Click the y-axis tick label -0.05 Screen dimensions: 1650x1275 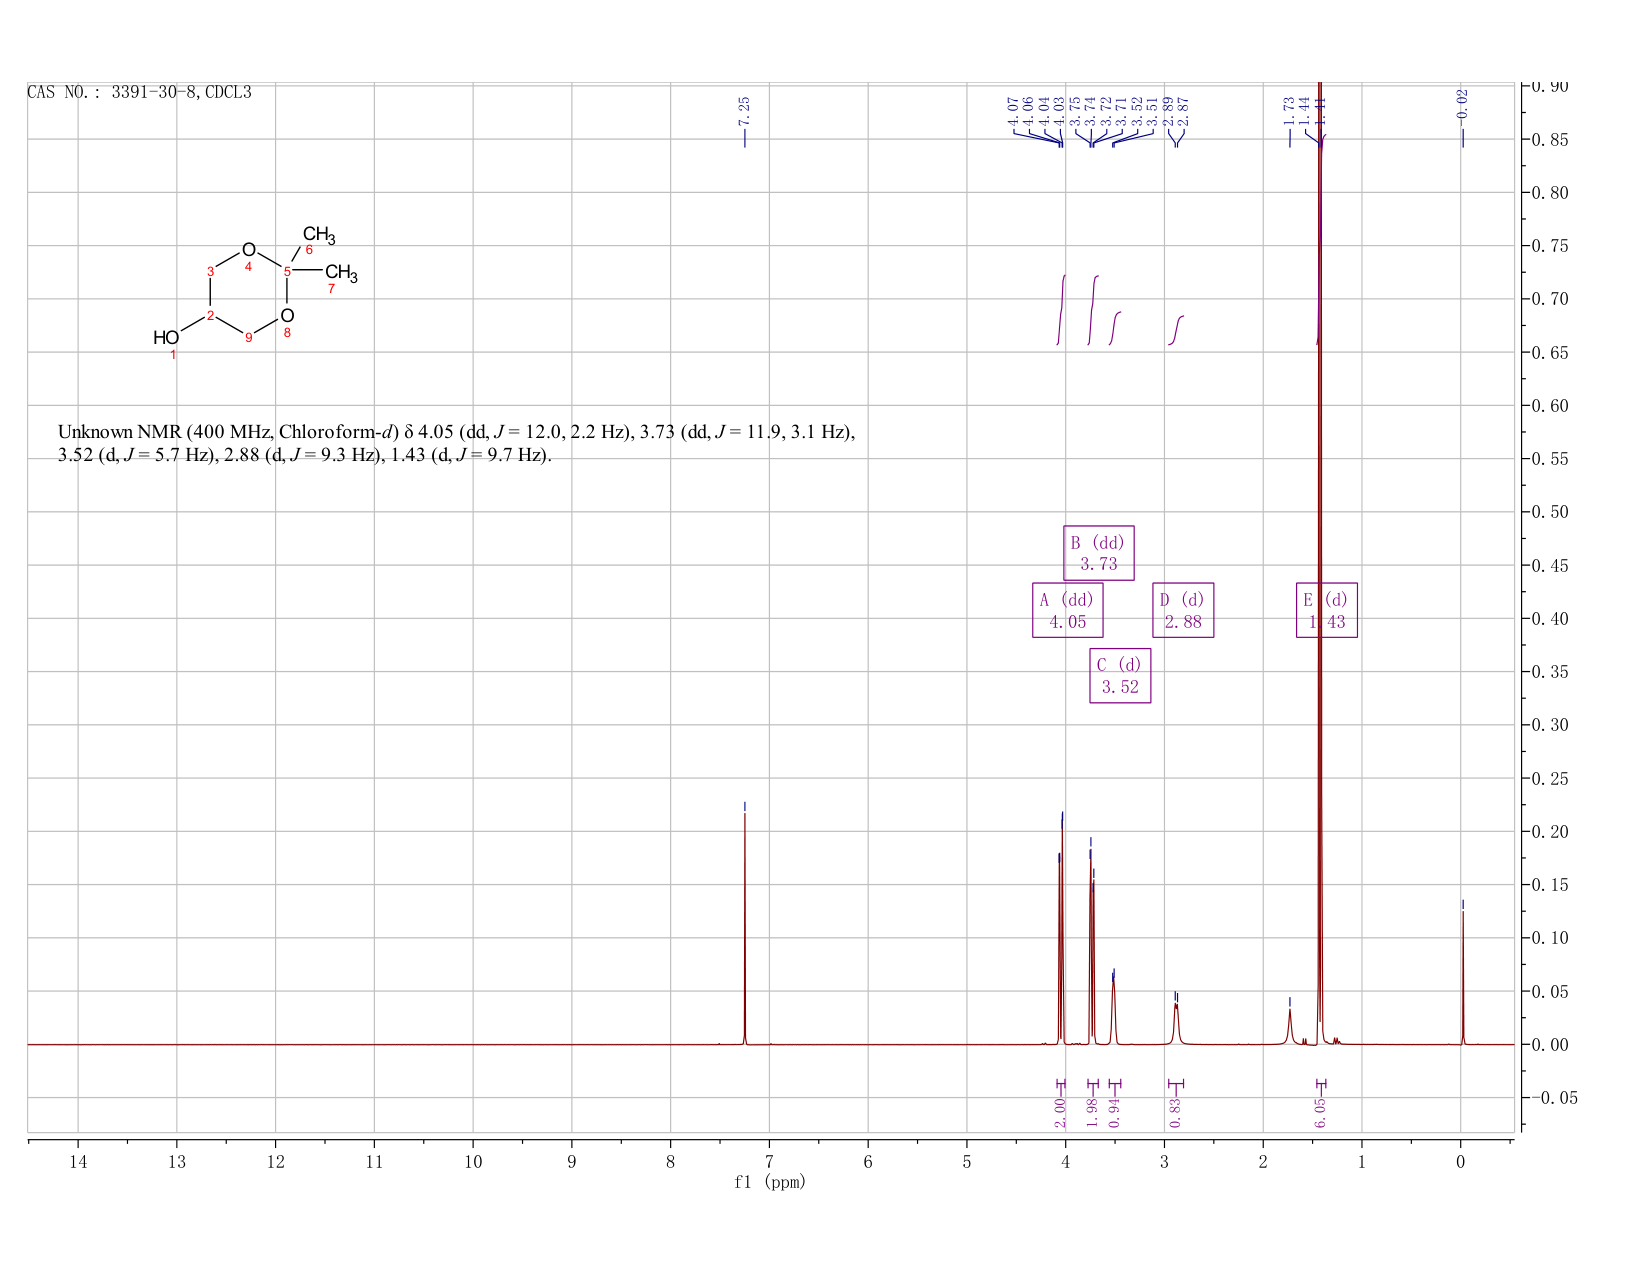[1554, 1098]
